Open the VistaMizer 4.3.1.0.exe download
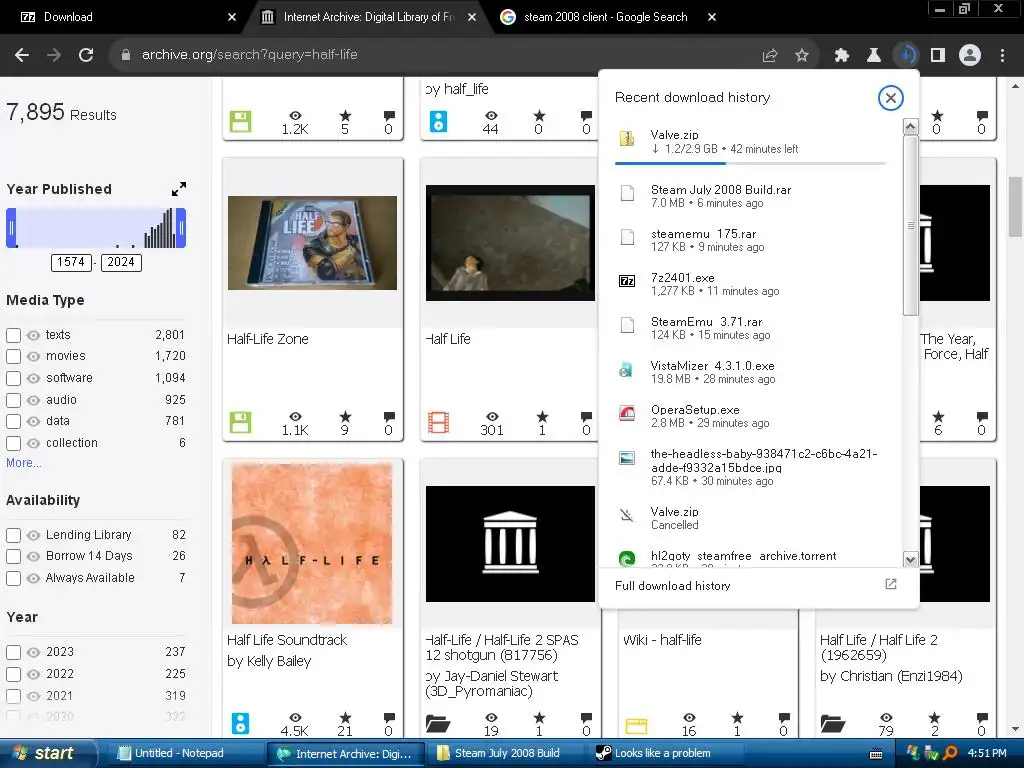This screenshot has width=1024, height=768. pyautogui.click(x=751, y=372)
